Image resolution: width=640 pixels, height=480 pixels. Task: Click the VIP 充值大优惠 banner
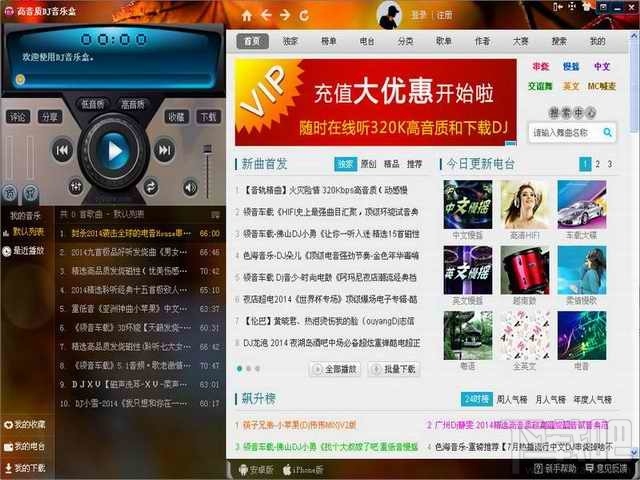coord(376,102)
